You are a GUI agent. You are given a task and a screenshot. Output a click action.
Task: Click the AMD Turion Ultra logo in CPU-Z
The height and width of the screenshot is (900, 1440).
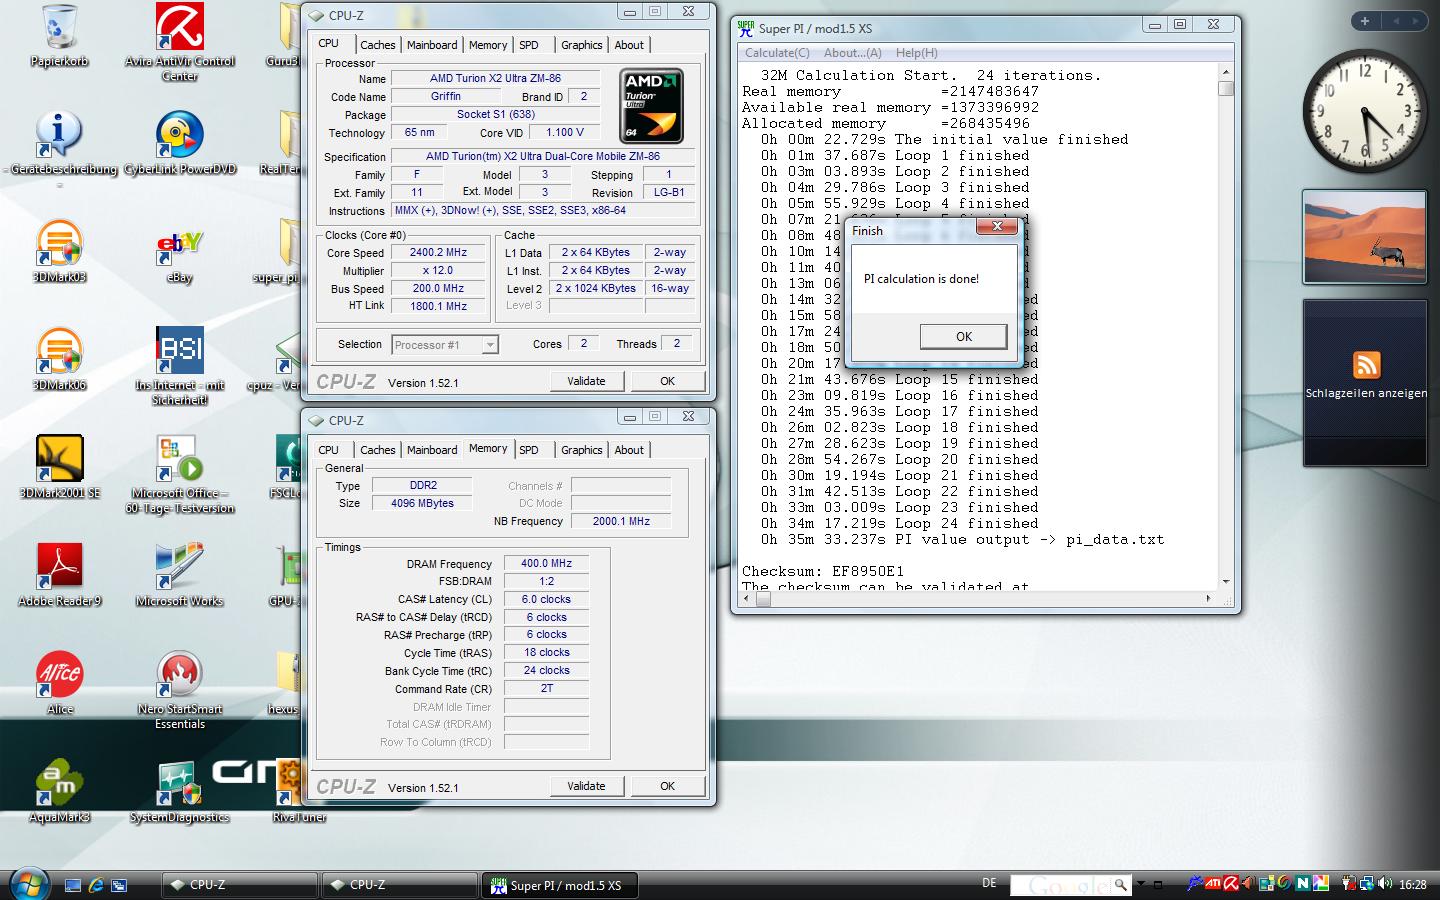(652, 106)
